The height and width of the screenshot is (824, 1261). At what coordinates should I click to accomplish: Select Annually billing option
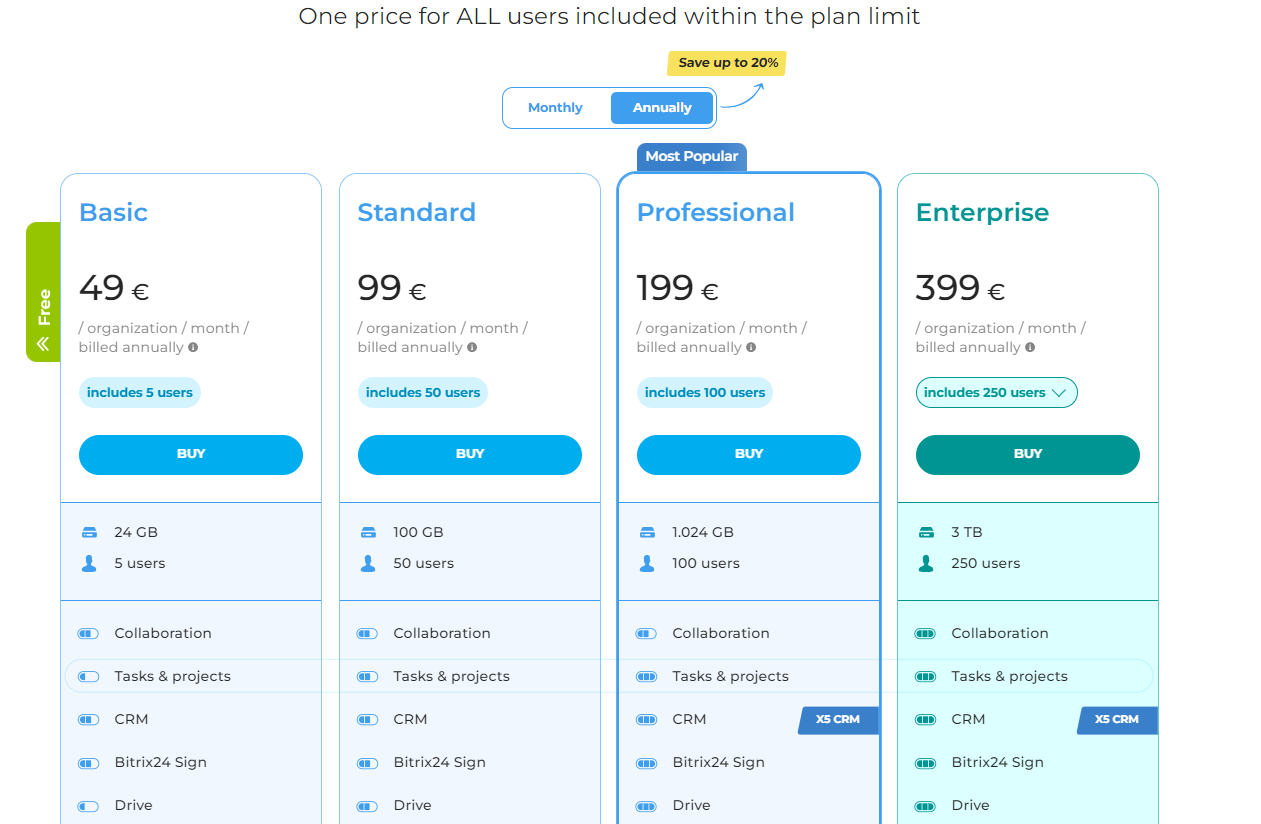click(662, 108)
